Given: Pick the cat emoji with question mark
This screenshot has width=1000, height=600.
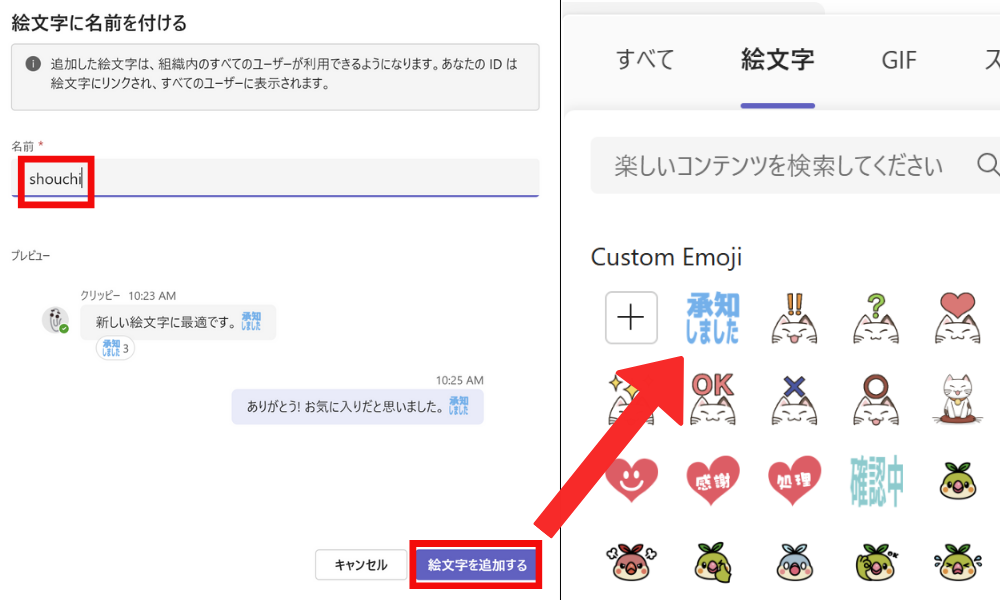Looking at the screenshot, I should tap(876, 318).
